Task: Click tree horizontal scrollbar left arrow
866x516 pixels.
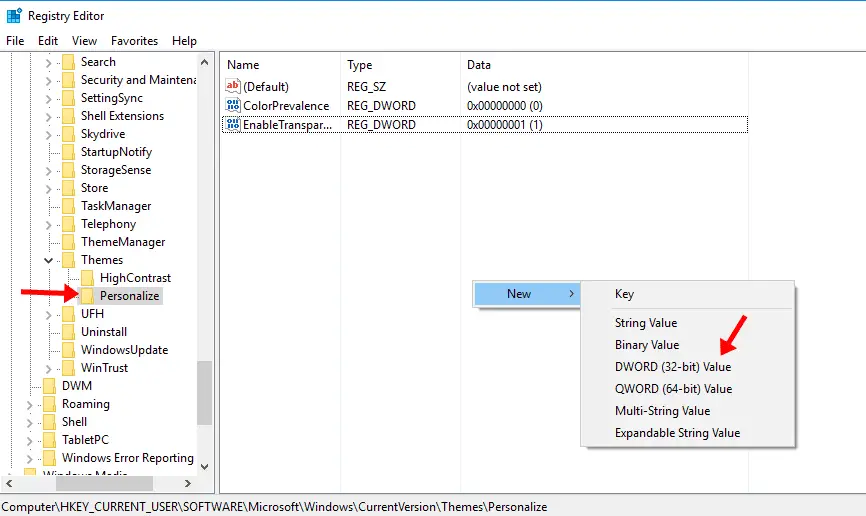Action: coord(9,483)
